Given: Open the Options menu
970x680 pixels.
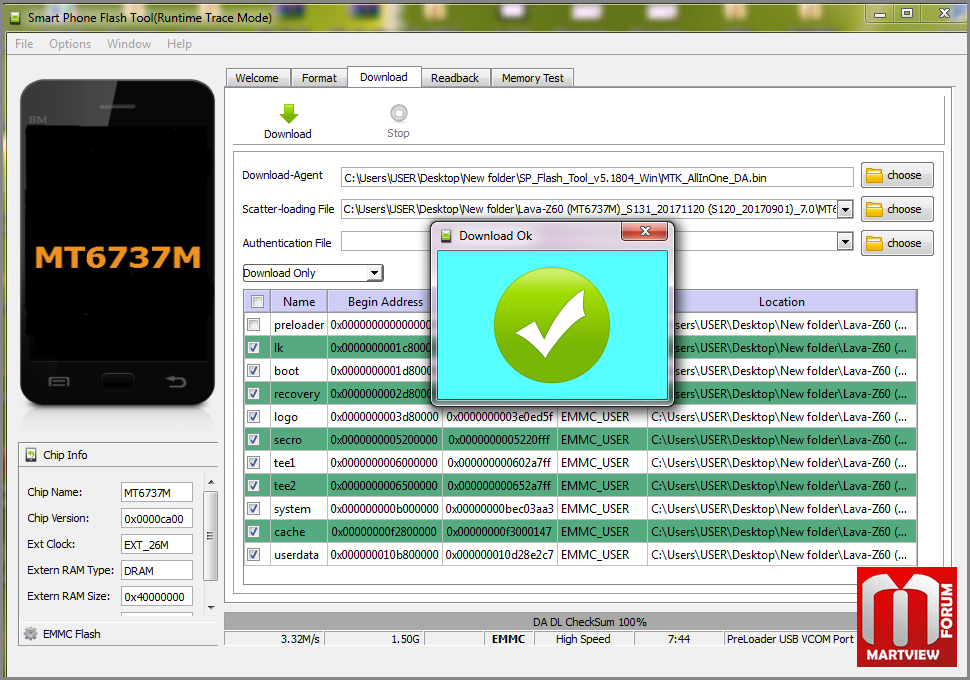Looking at the screenshot, I should pyautogui.click(x=70, y=44).
